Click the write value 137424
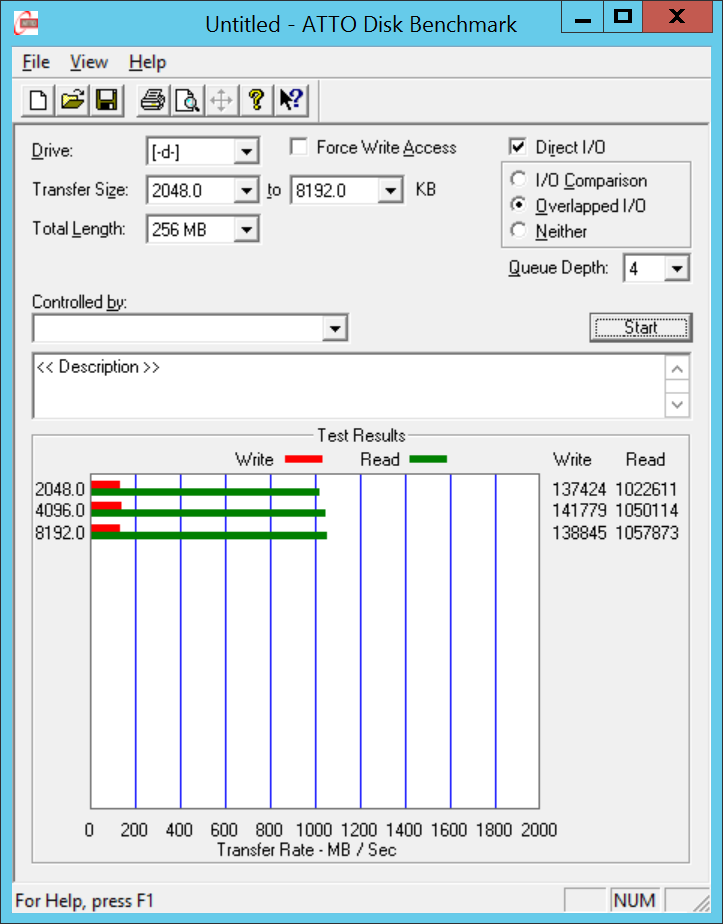The width and height of the screenshot is (723, 924). pos(579,489)
